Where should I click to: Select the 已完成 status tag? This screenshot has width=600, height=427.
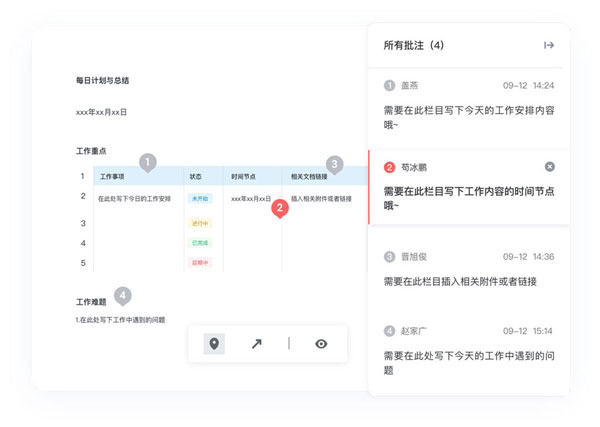point(198,243)
